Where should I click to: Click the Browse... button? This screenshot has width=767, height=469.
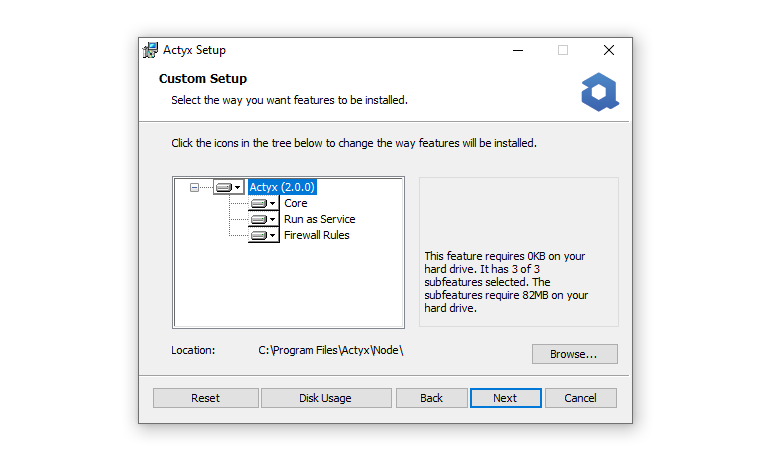(575, 354)
